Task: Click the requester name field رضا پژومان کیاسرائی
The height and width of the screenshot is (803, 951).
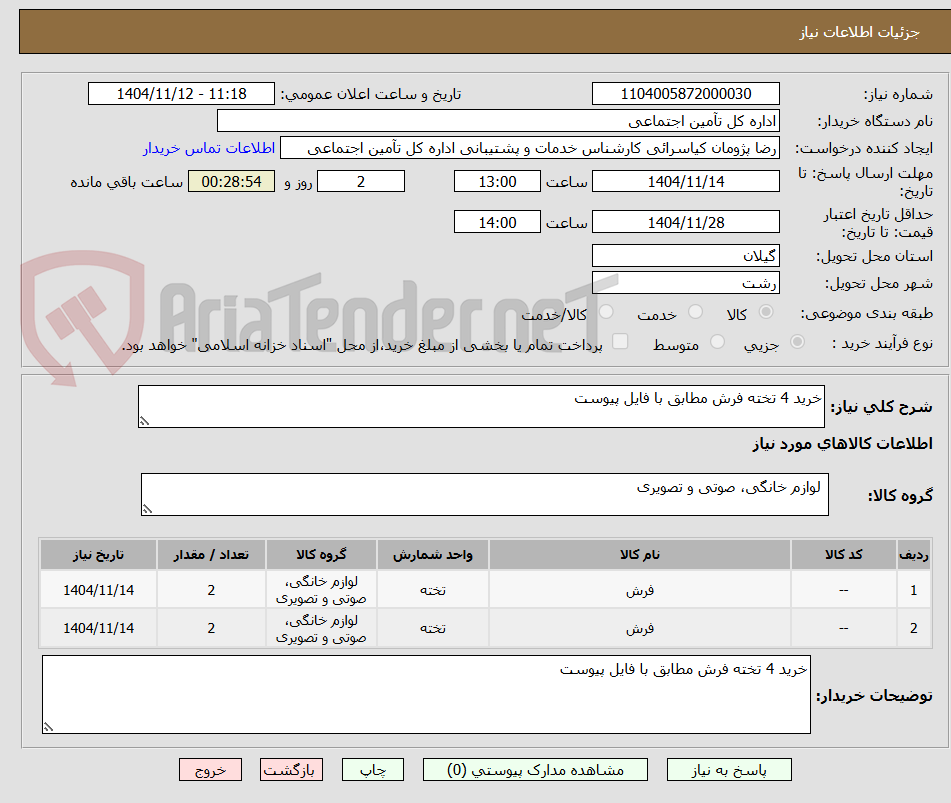Action: point(529,148)
